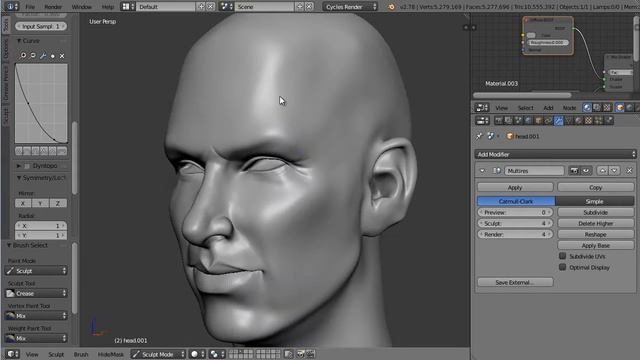Open the Weight Paint Tool Mix dropdown
The height and width of the screenshot is (360, 640).
[36, 338]
